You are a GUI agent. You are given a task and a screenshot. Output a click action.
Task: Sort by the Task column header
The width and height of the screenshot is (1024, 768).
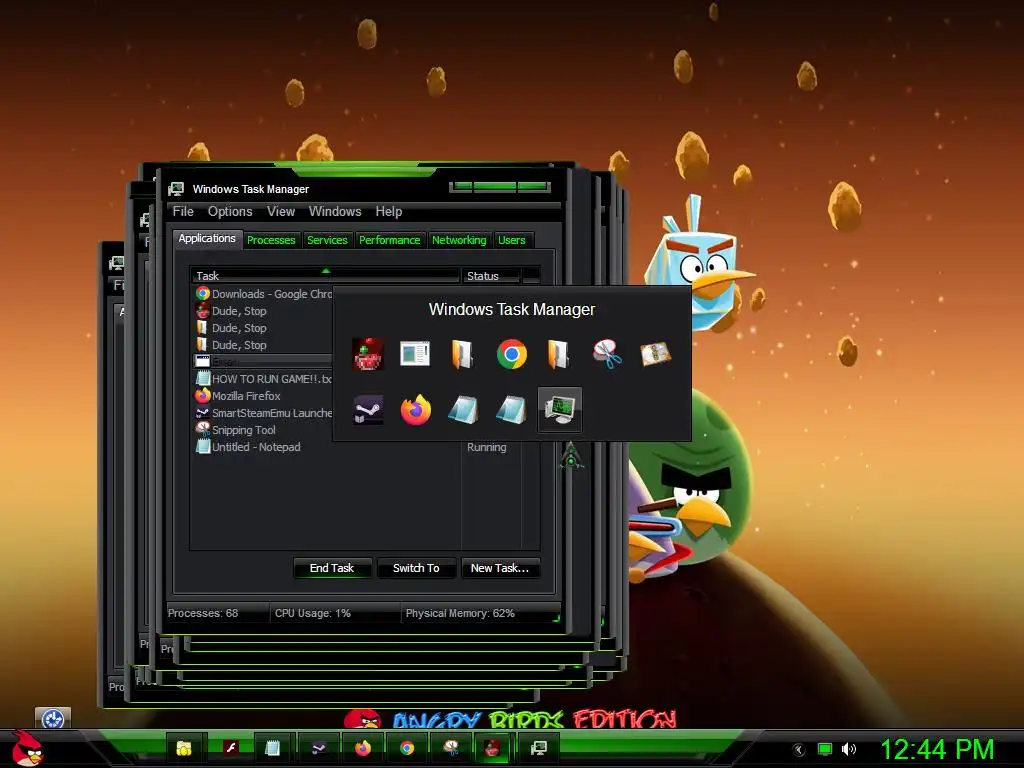(x=325, y=276)
